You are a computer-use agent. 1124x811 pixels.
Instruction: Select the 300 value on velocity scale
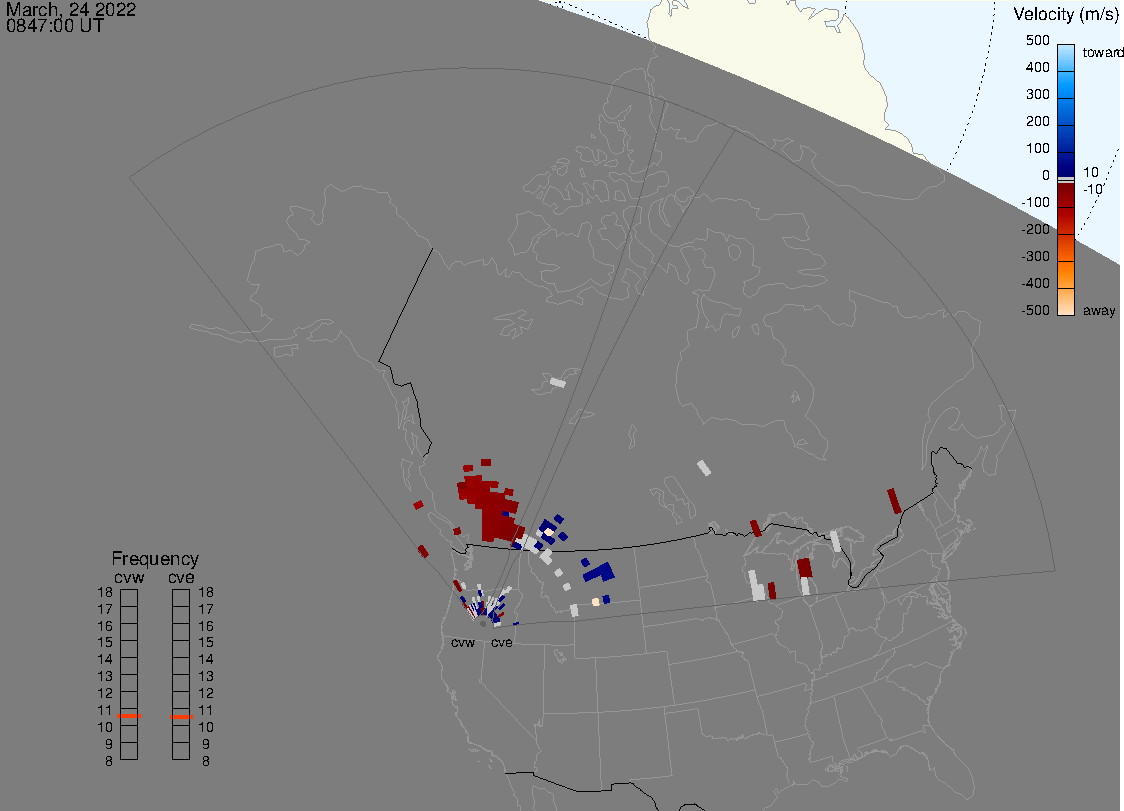1037,94
